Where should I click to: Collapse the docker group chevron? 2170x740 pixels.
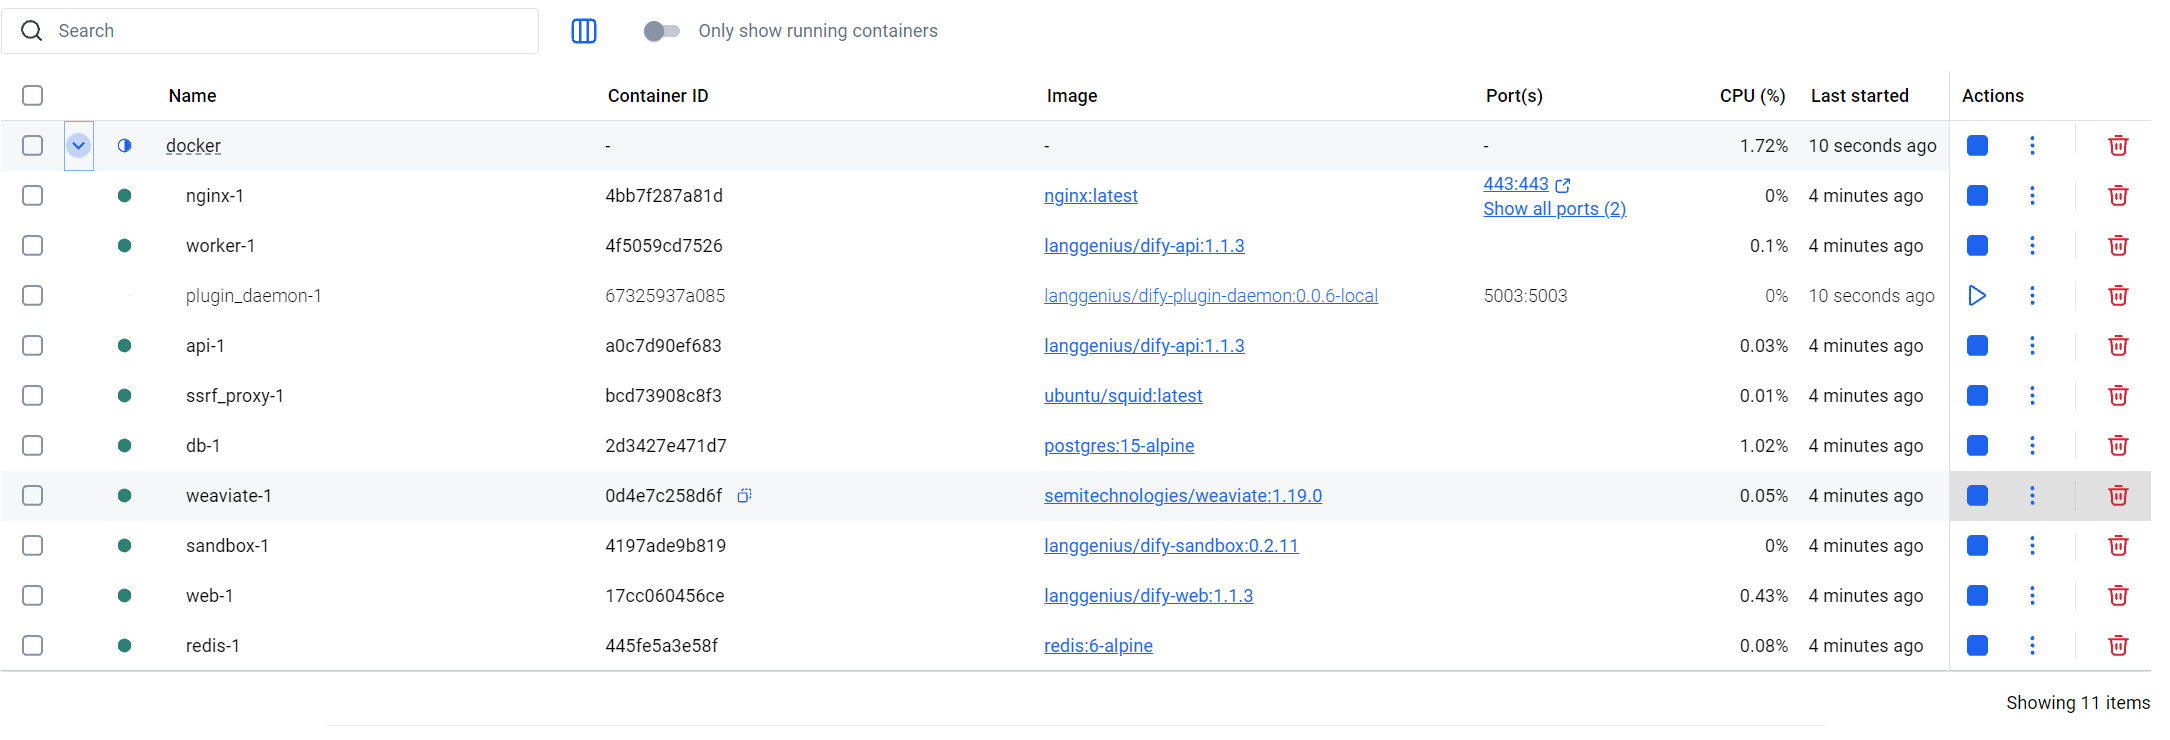point(79,146)
